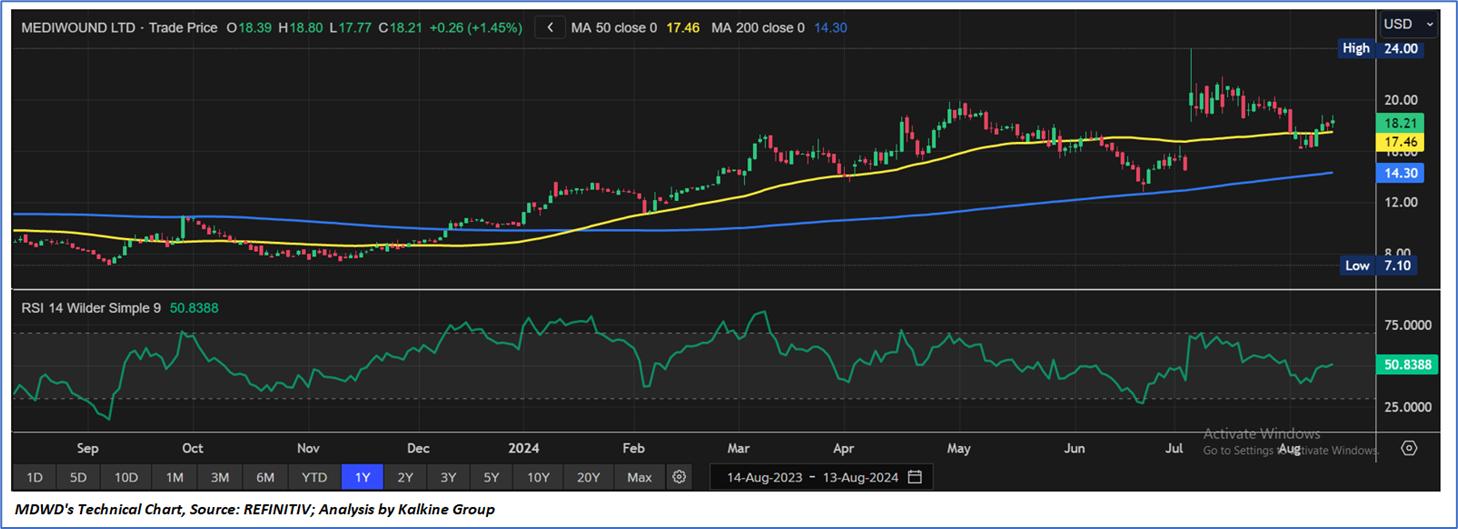Viewport: 1458px width, 529px height.
Task: Click the MEDIWOUND LTD Trade Price title
Action: [x=120, y=28]
